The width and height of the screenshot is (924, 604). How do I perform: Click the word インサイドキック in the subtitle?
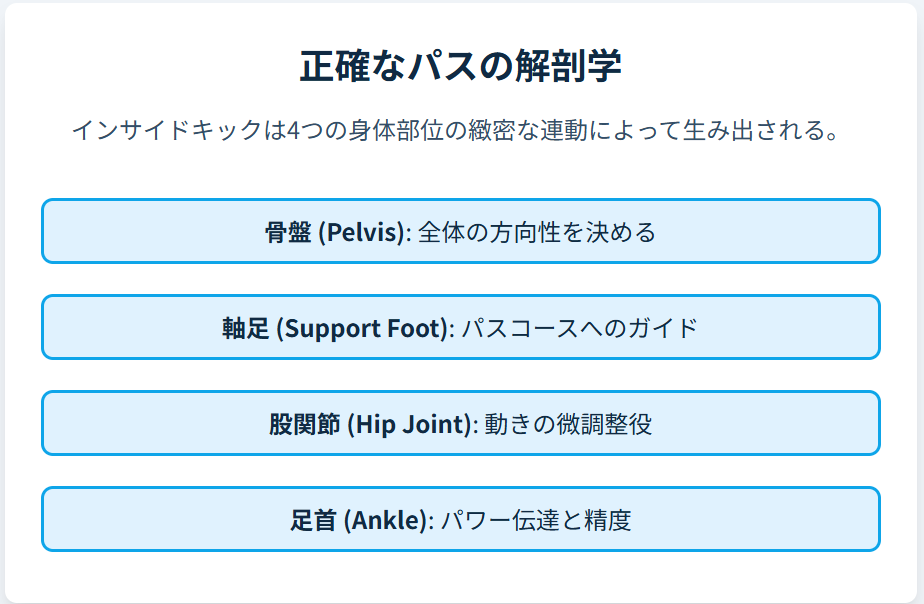166,131
